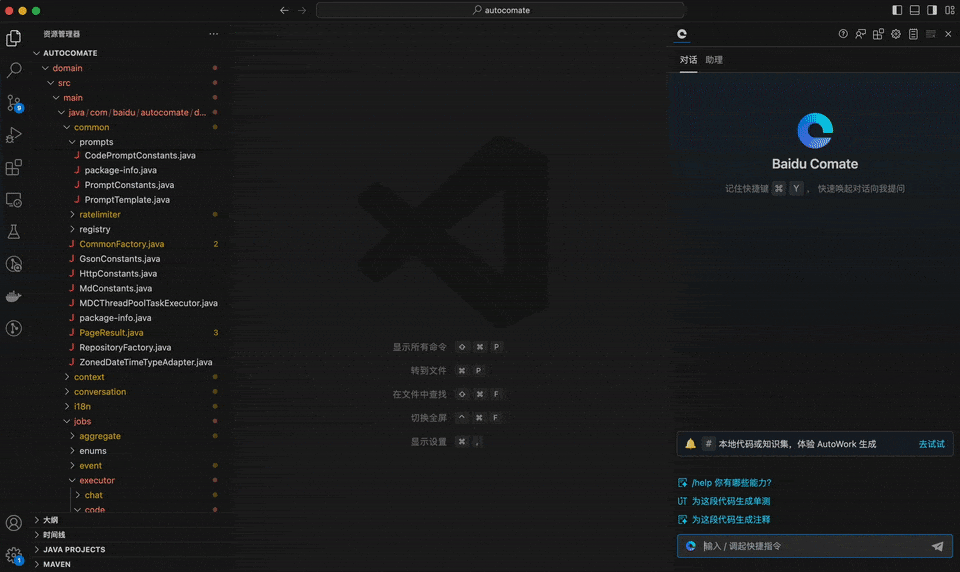This screenshot has height=572, width=960.
Task: Expand the 大纲 outline section
Action: pos(50,520)
